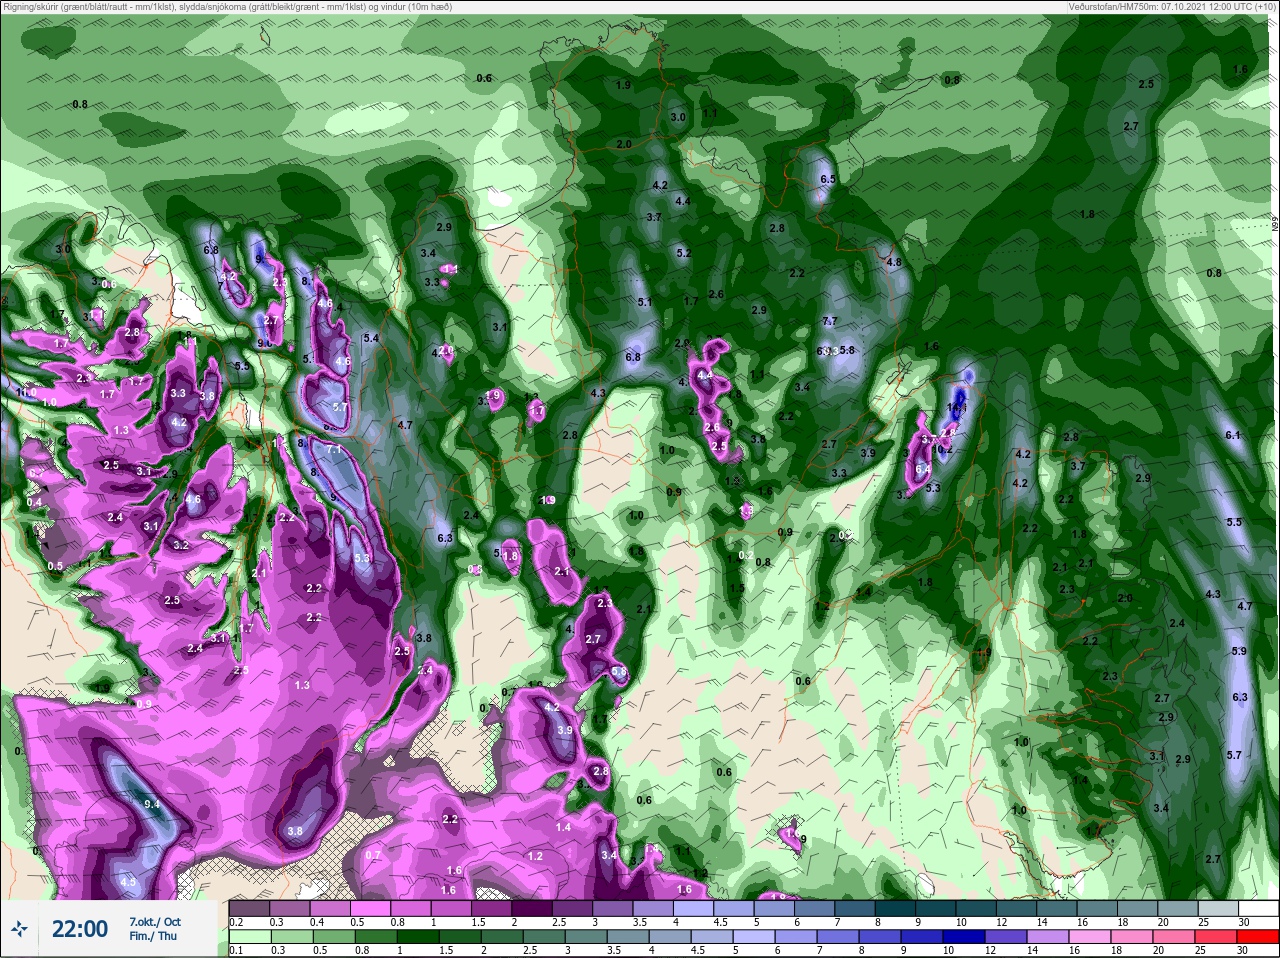Pick the 4–4.5 lavender swatch in upper legend row
The height and width of the screenshot is (958, 1280).
tap(695, 908)
